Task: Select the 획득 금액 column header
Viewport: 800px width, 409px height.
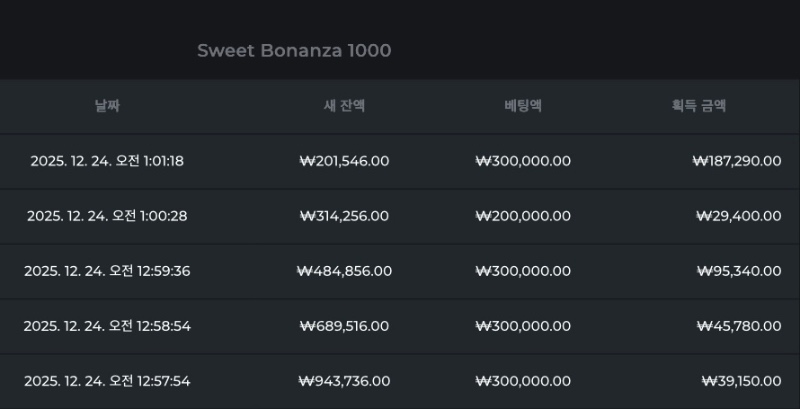Action: pos(699,106)
